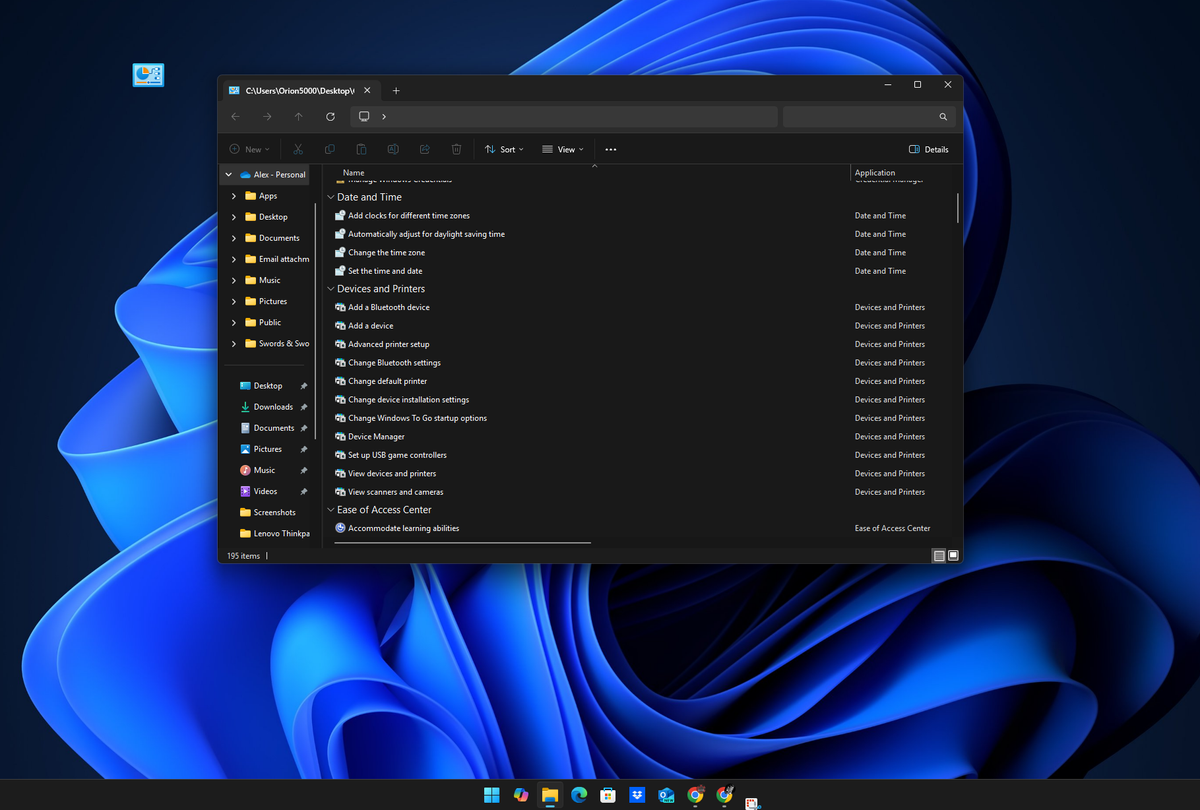This screenshot has height=810, width=1200.
Task: Open the View dropdown menu
Action: 563,149
